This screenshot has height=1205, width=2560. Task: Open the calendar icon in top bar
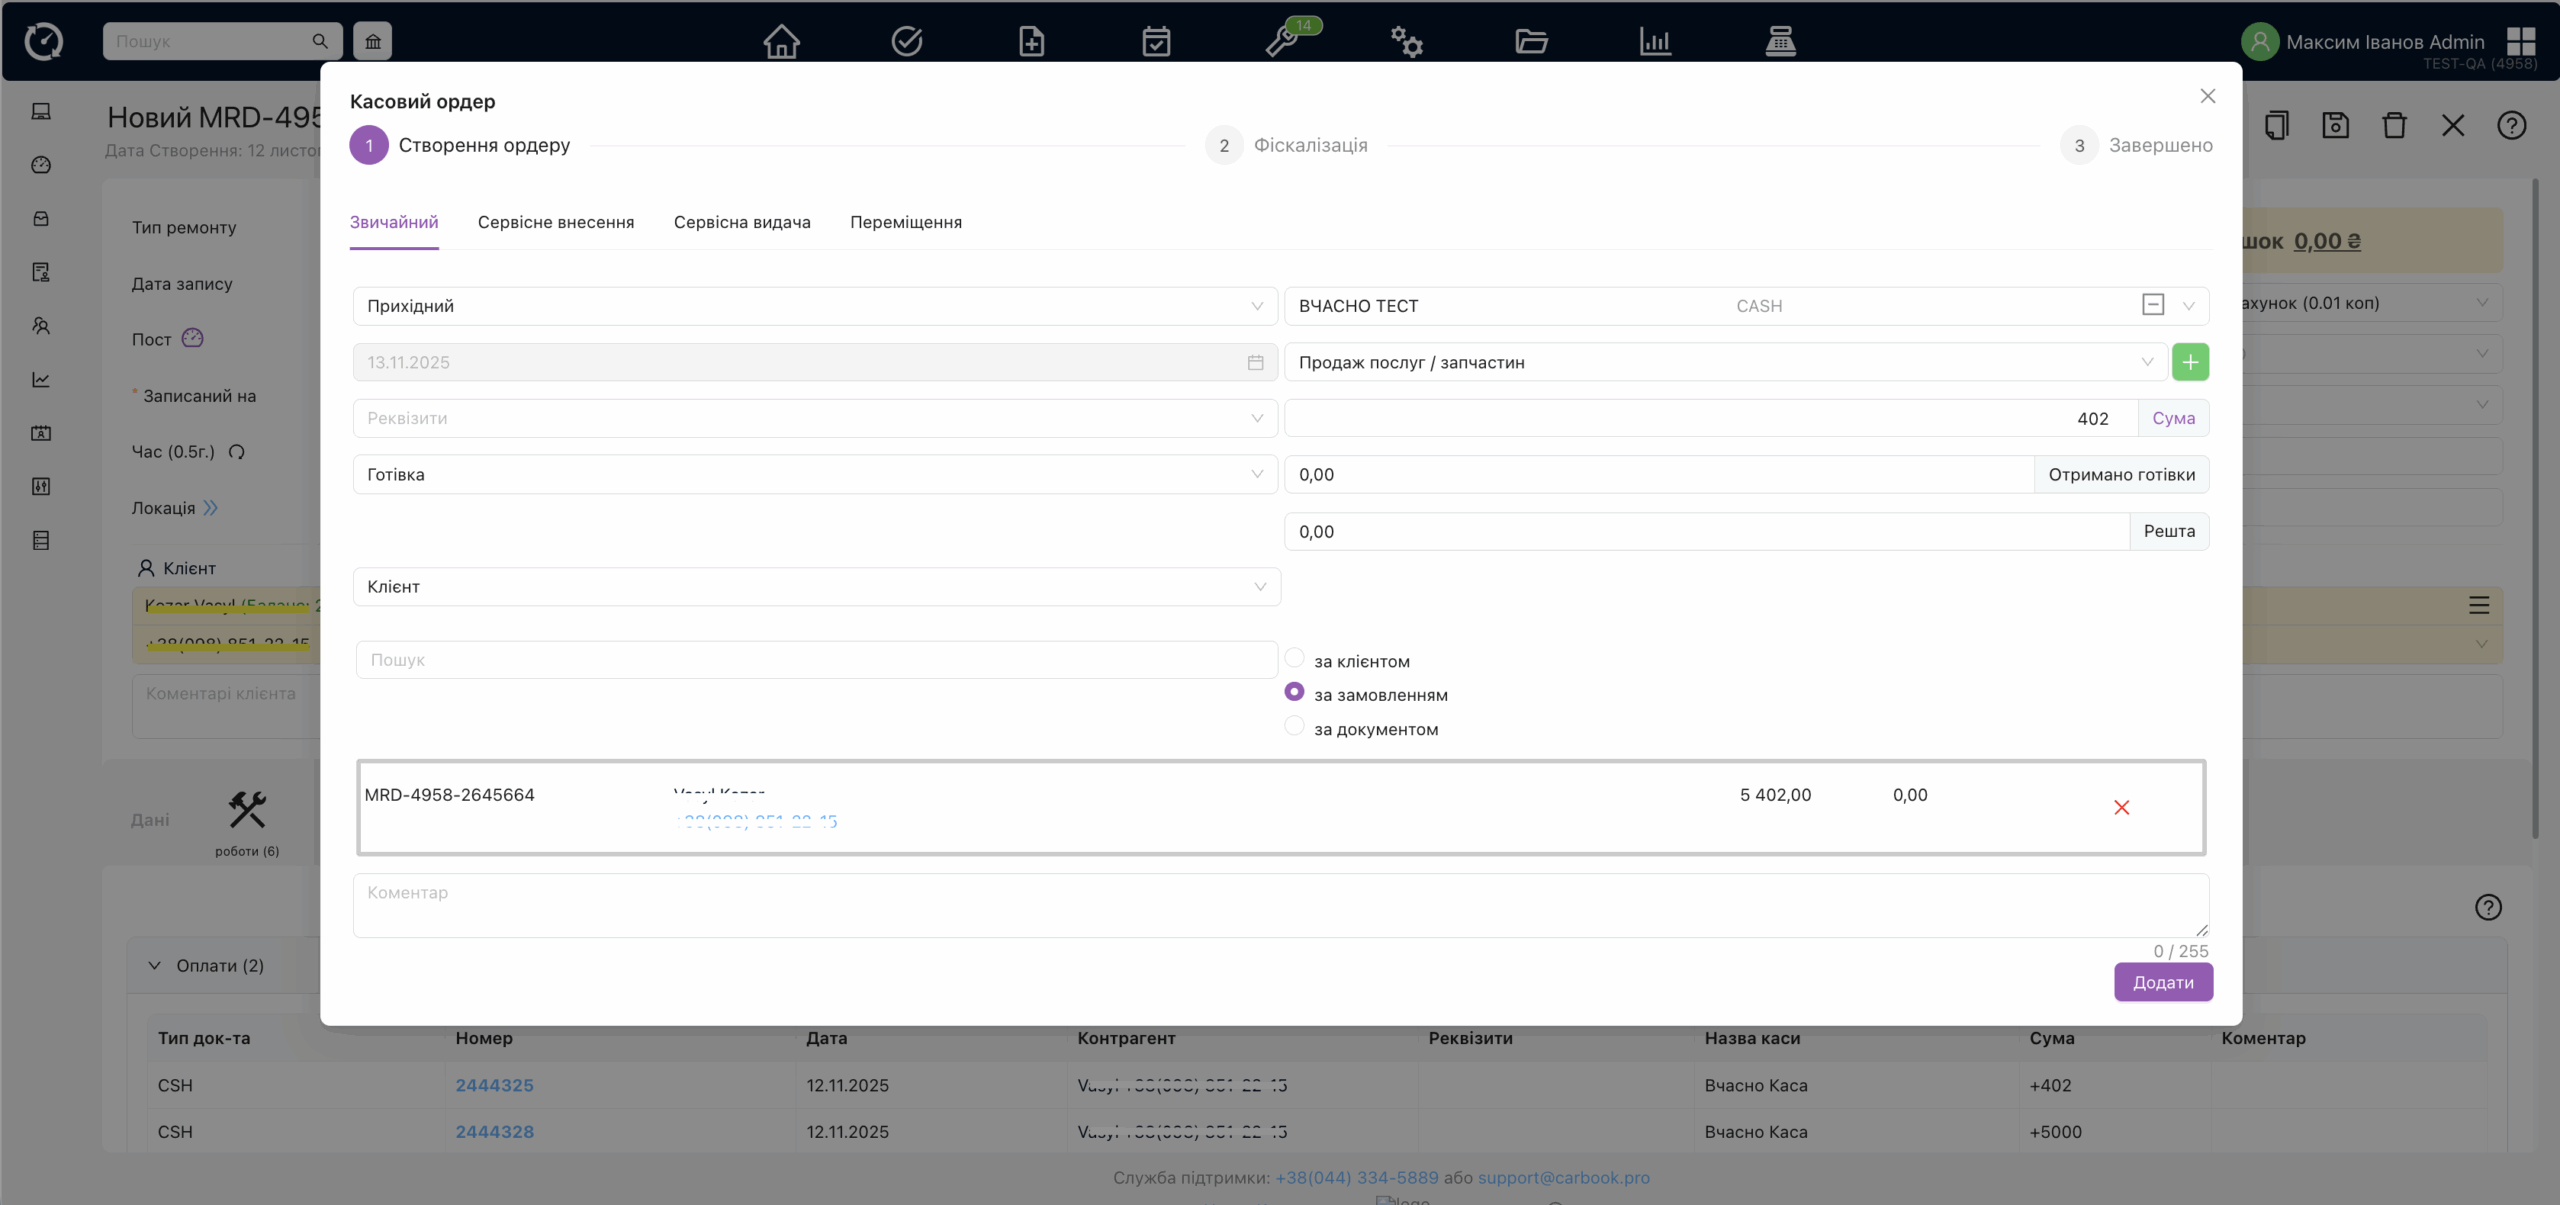click(x=1156, y=42)
